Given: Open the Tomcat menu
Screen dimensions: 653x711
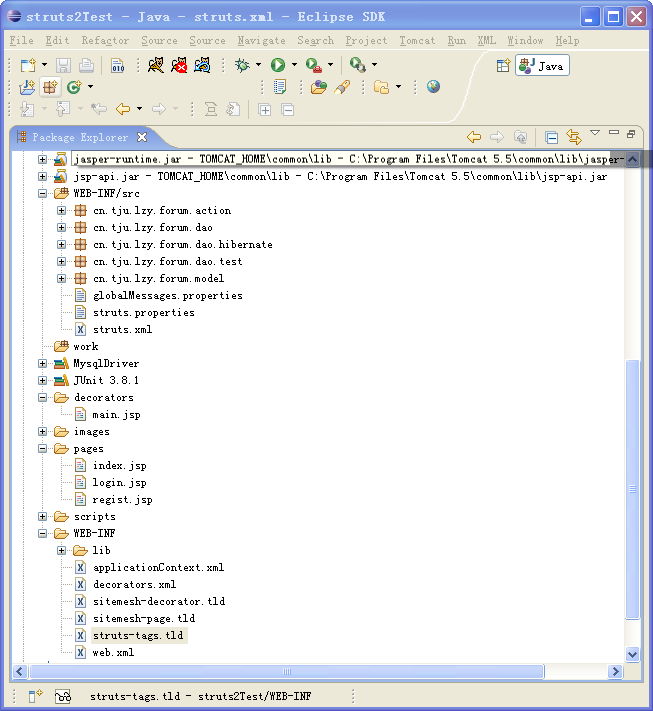Looking at the screenshot, I should [x=417, y=40].
